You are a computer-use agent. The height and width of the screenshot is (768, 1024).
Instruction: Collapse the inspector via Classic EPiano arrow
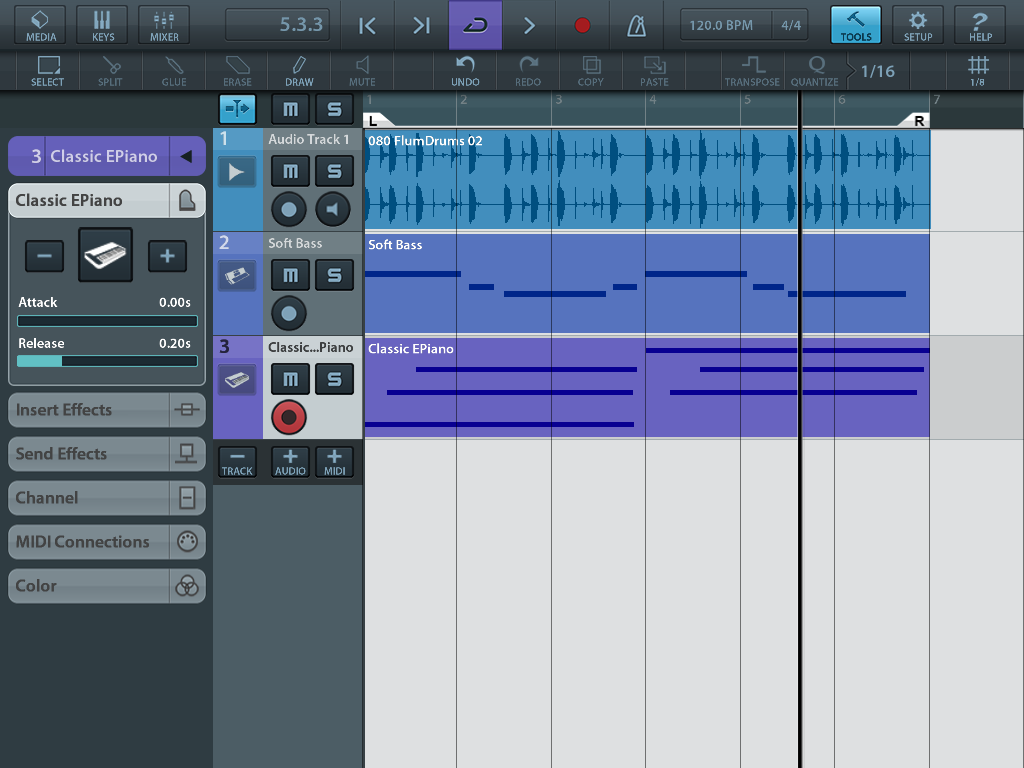coord(186,156)
